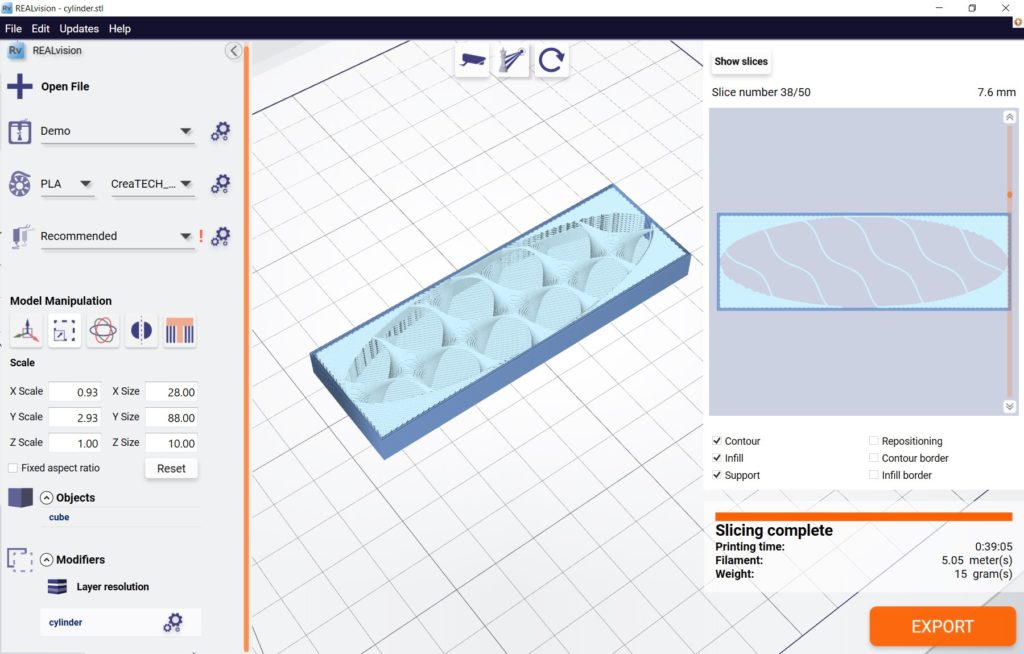Click the slice preview image
This screenshot has height=654, width=1024.
click(863, 261)
